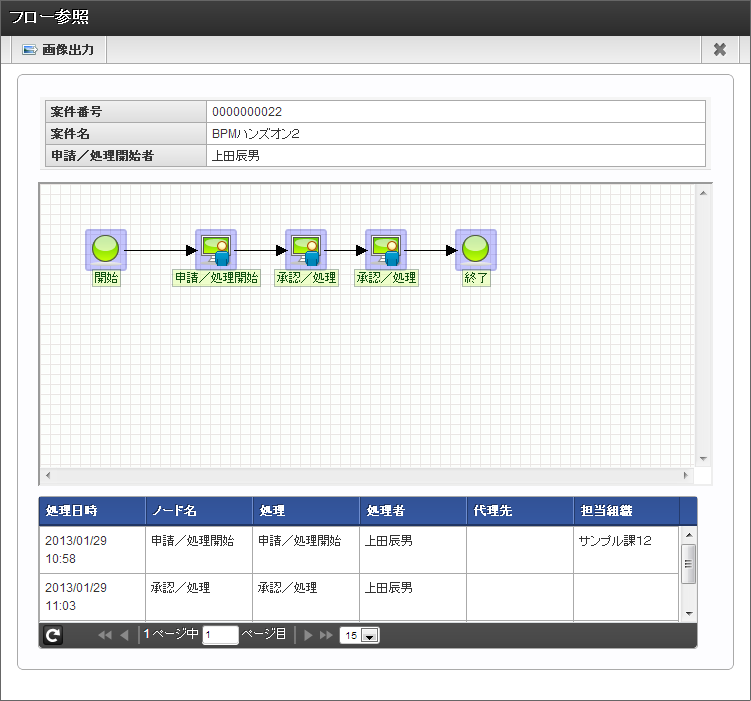Click the 担当組織 column header

(x=626, y=511)
